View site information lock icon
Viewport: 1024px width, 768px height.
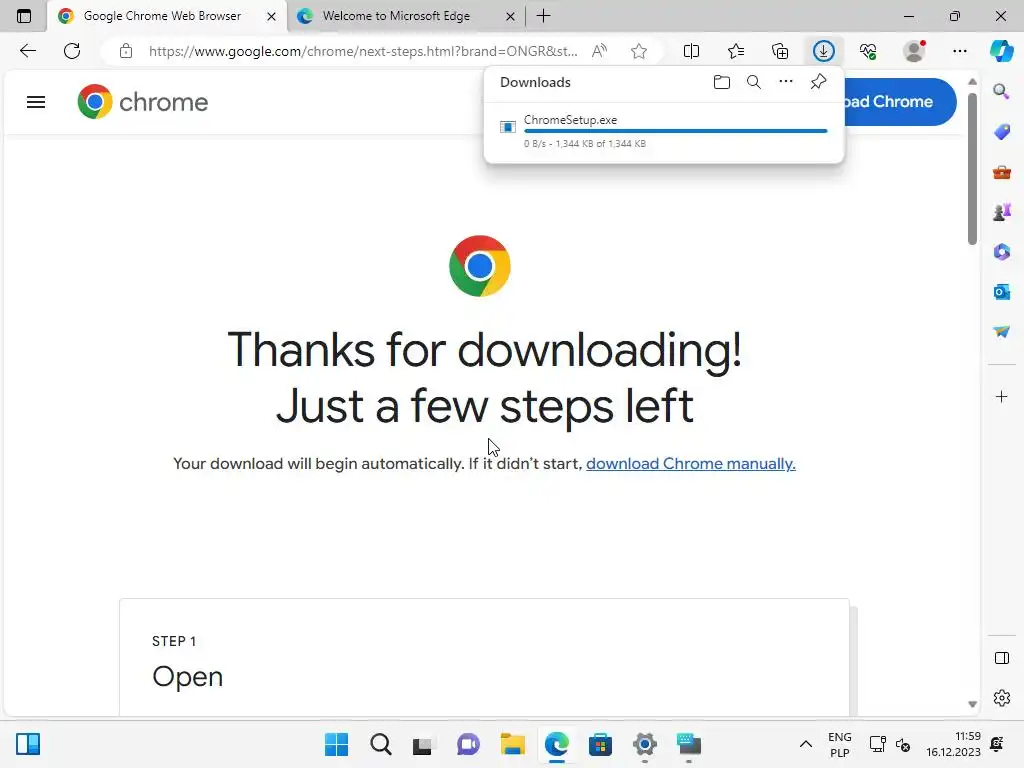(126, 51)
